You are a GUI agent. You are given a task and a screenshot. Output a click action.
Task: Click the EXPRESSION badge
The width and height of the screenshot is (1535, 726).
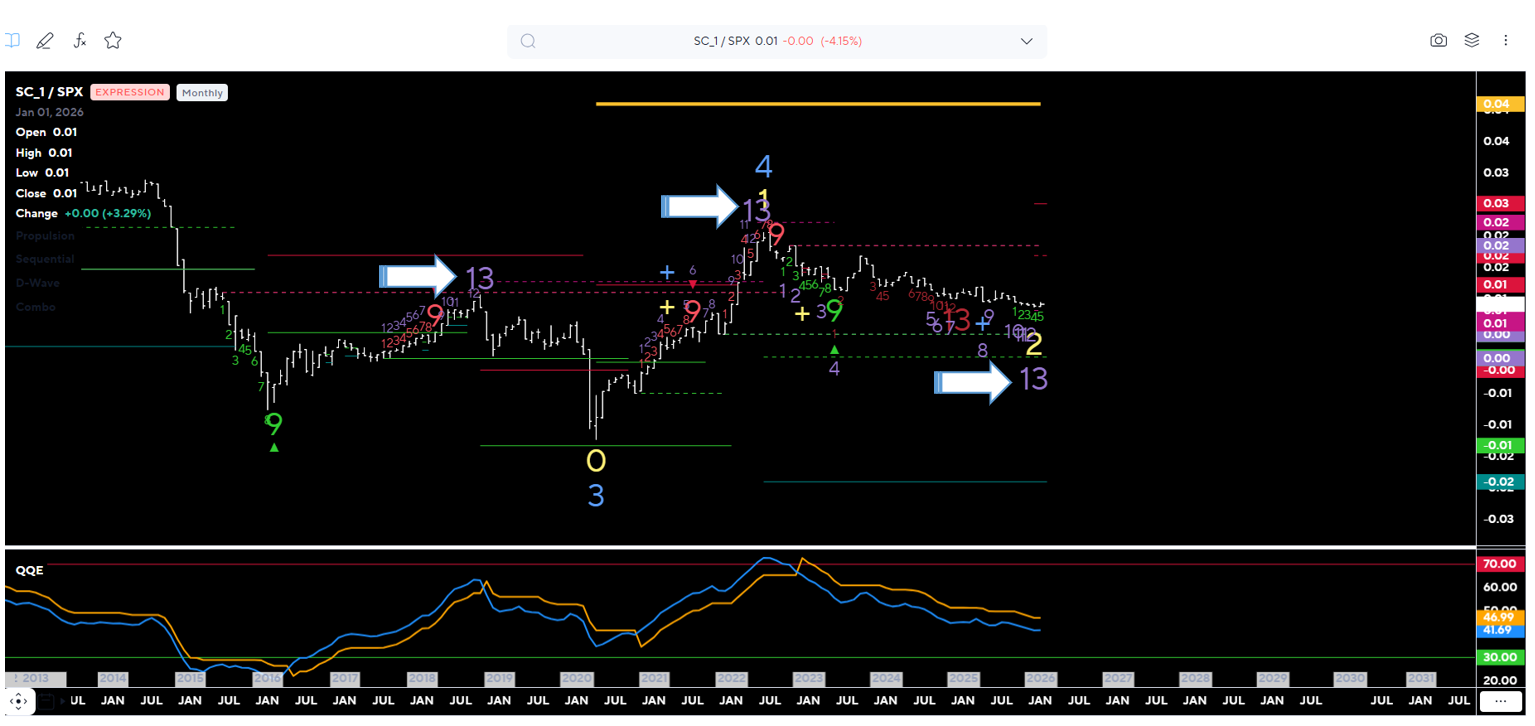tap(129, 92)
